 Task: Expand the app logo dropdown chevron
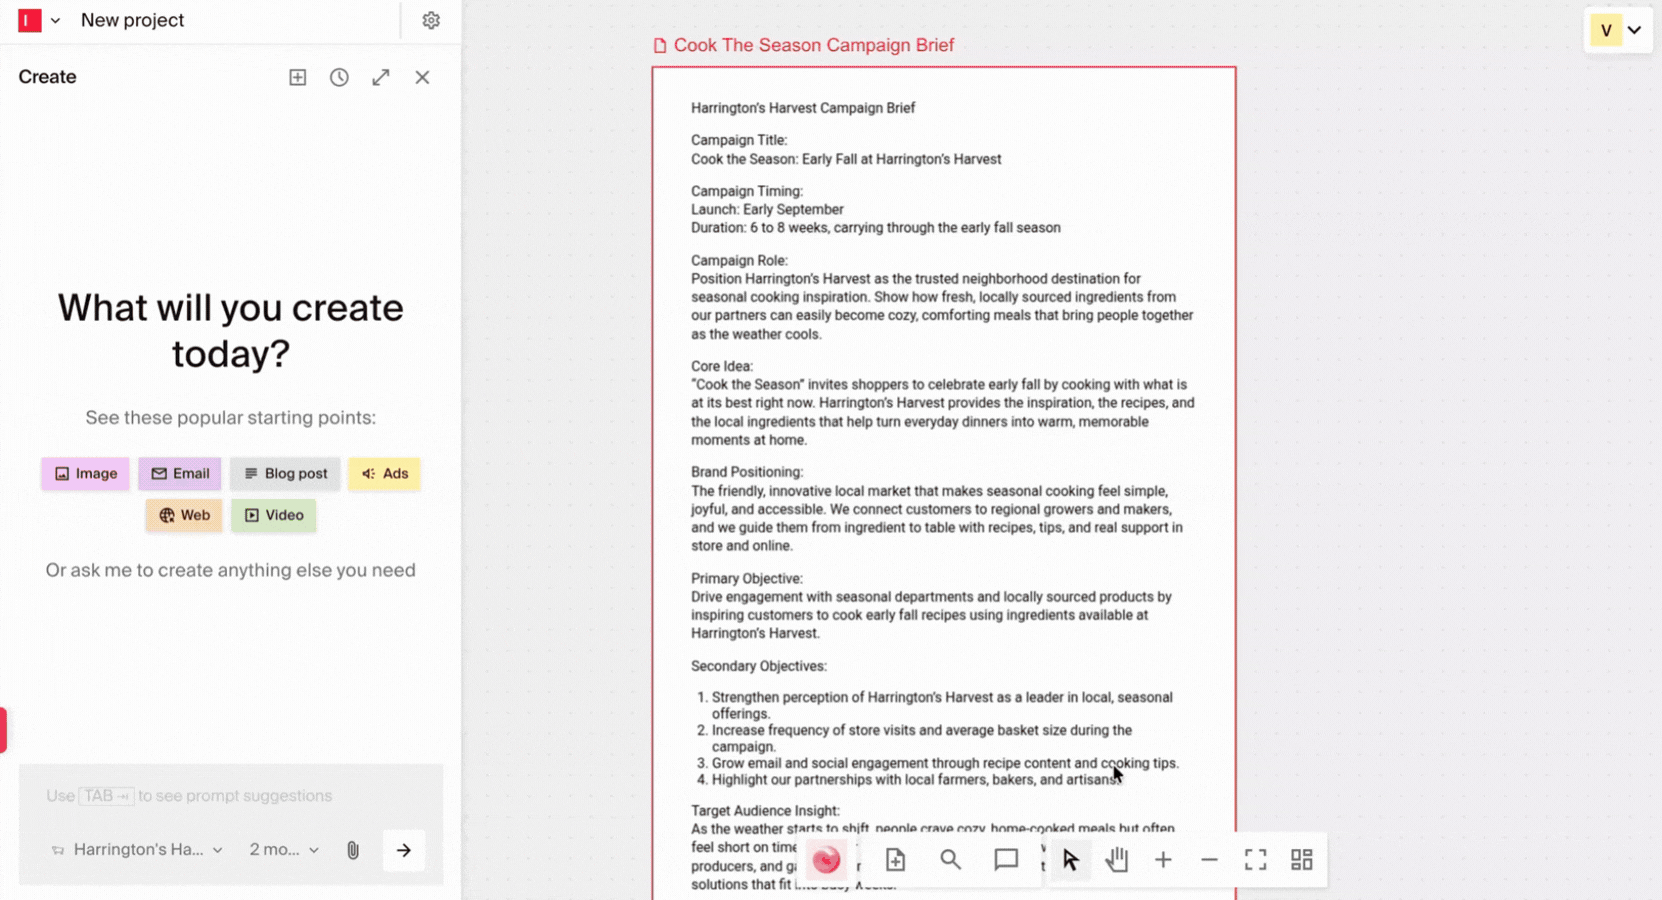click(55, 20)
